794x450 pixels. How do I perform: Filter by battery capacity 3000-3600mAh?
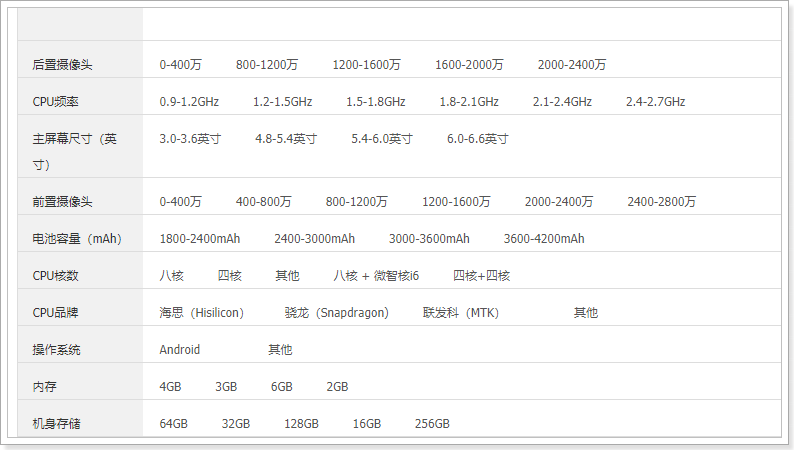(429, 239)
